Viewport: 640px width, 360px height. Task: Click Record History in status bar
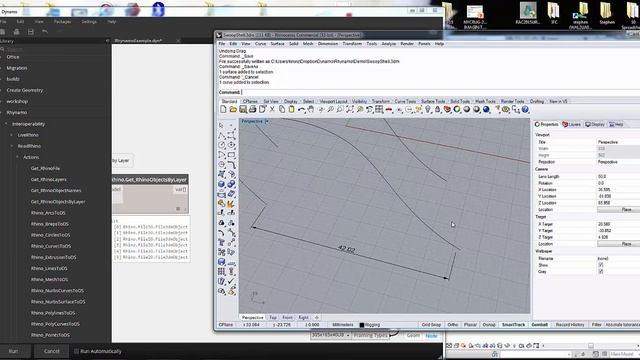(570, 325)
